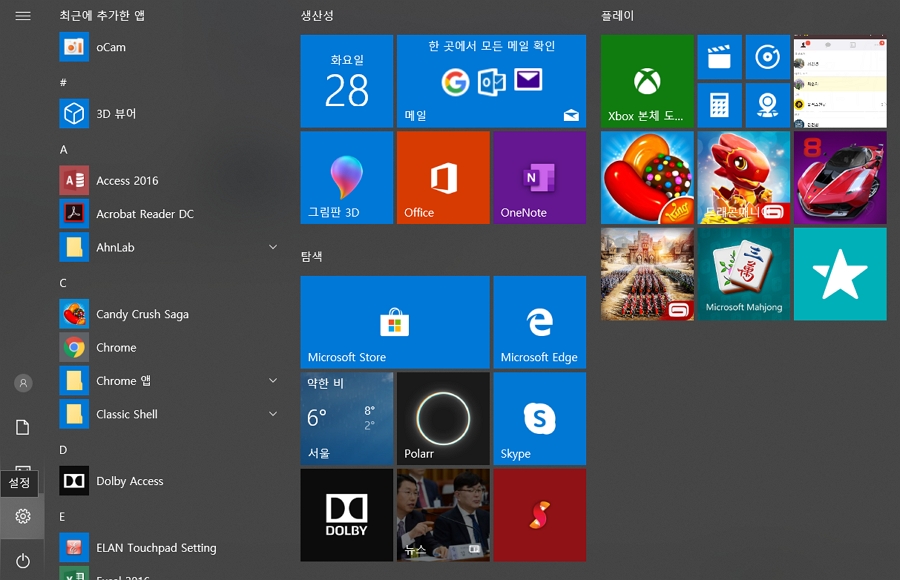The width and height of the screenshot is (900, 580).
Task: Open the Microsoft Mahjong tile
Action: click(744, 274)
